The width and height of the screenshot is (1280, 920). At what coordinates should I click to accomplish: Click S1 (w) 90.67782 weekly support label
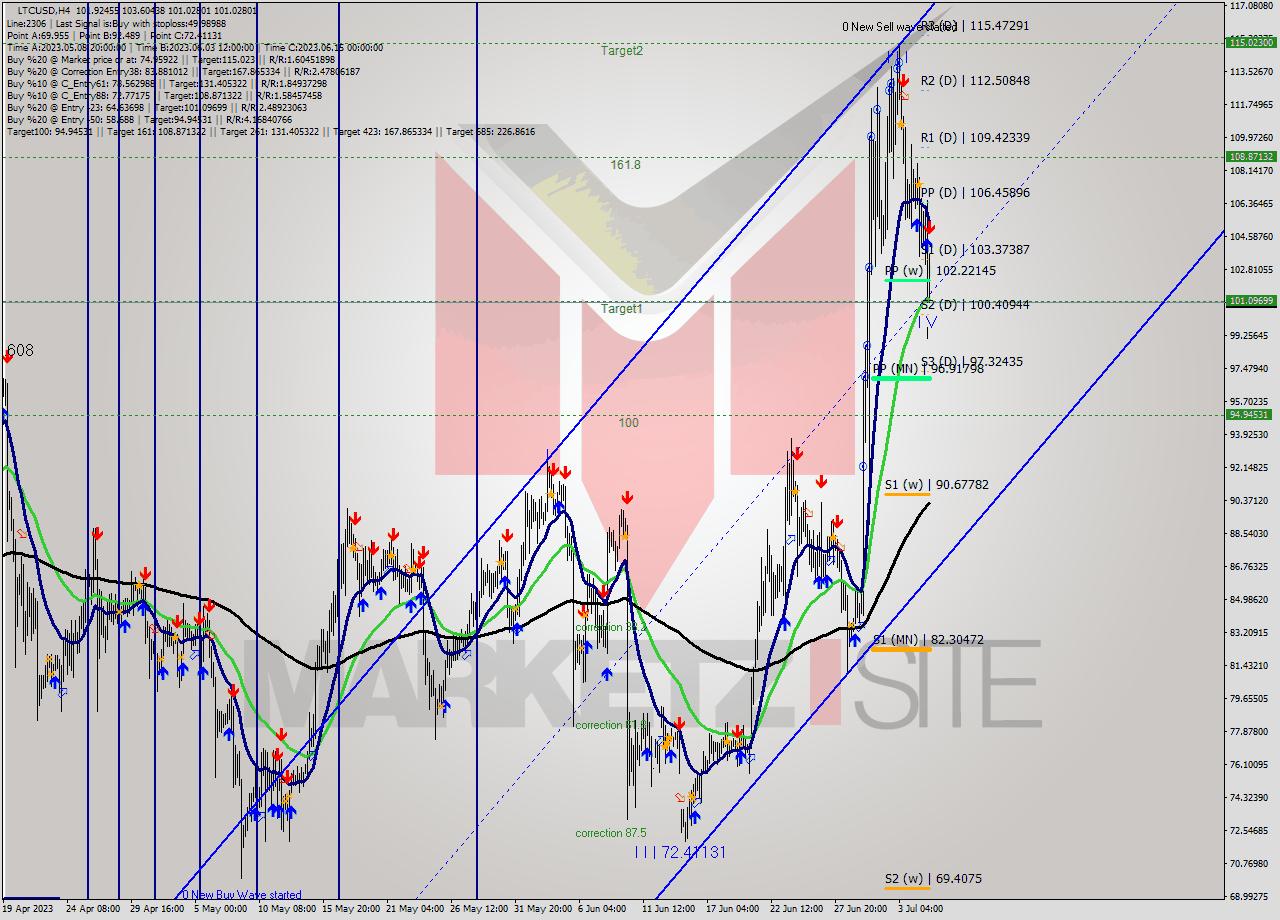point(936,485)
